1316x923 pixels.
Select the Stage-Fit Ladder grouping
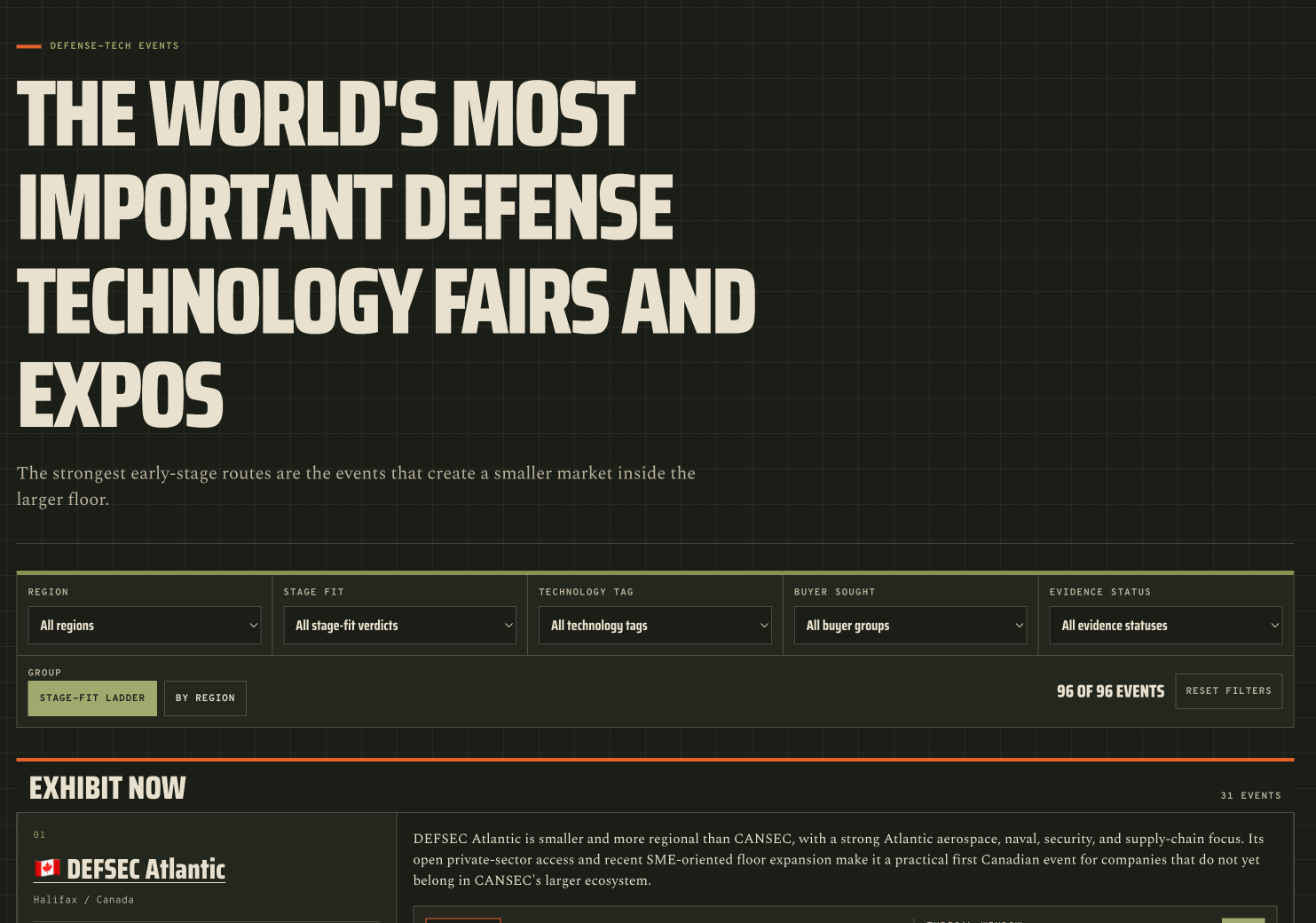tap(92, 698)
